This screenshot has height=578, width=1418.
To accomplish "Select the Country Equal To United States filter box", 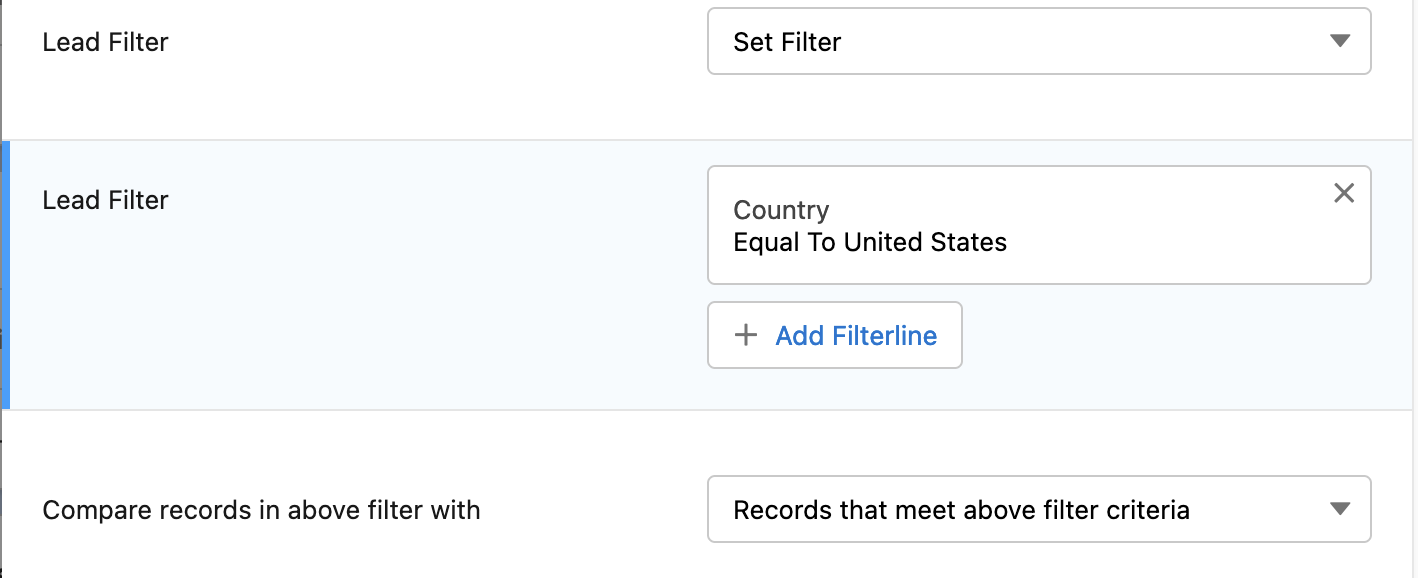I will (1039, 225).
